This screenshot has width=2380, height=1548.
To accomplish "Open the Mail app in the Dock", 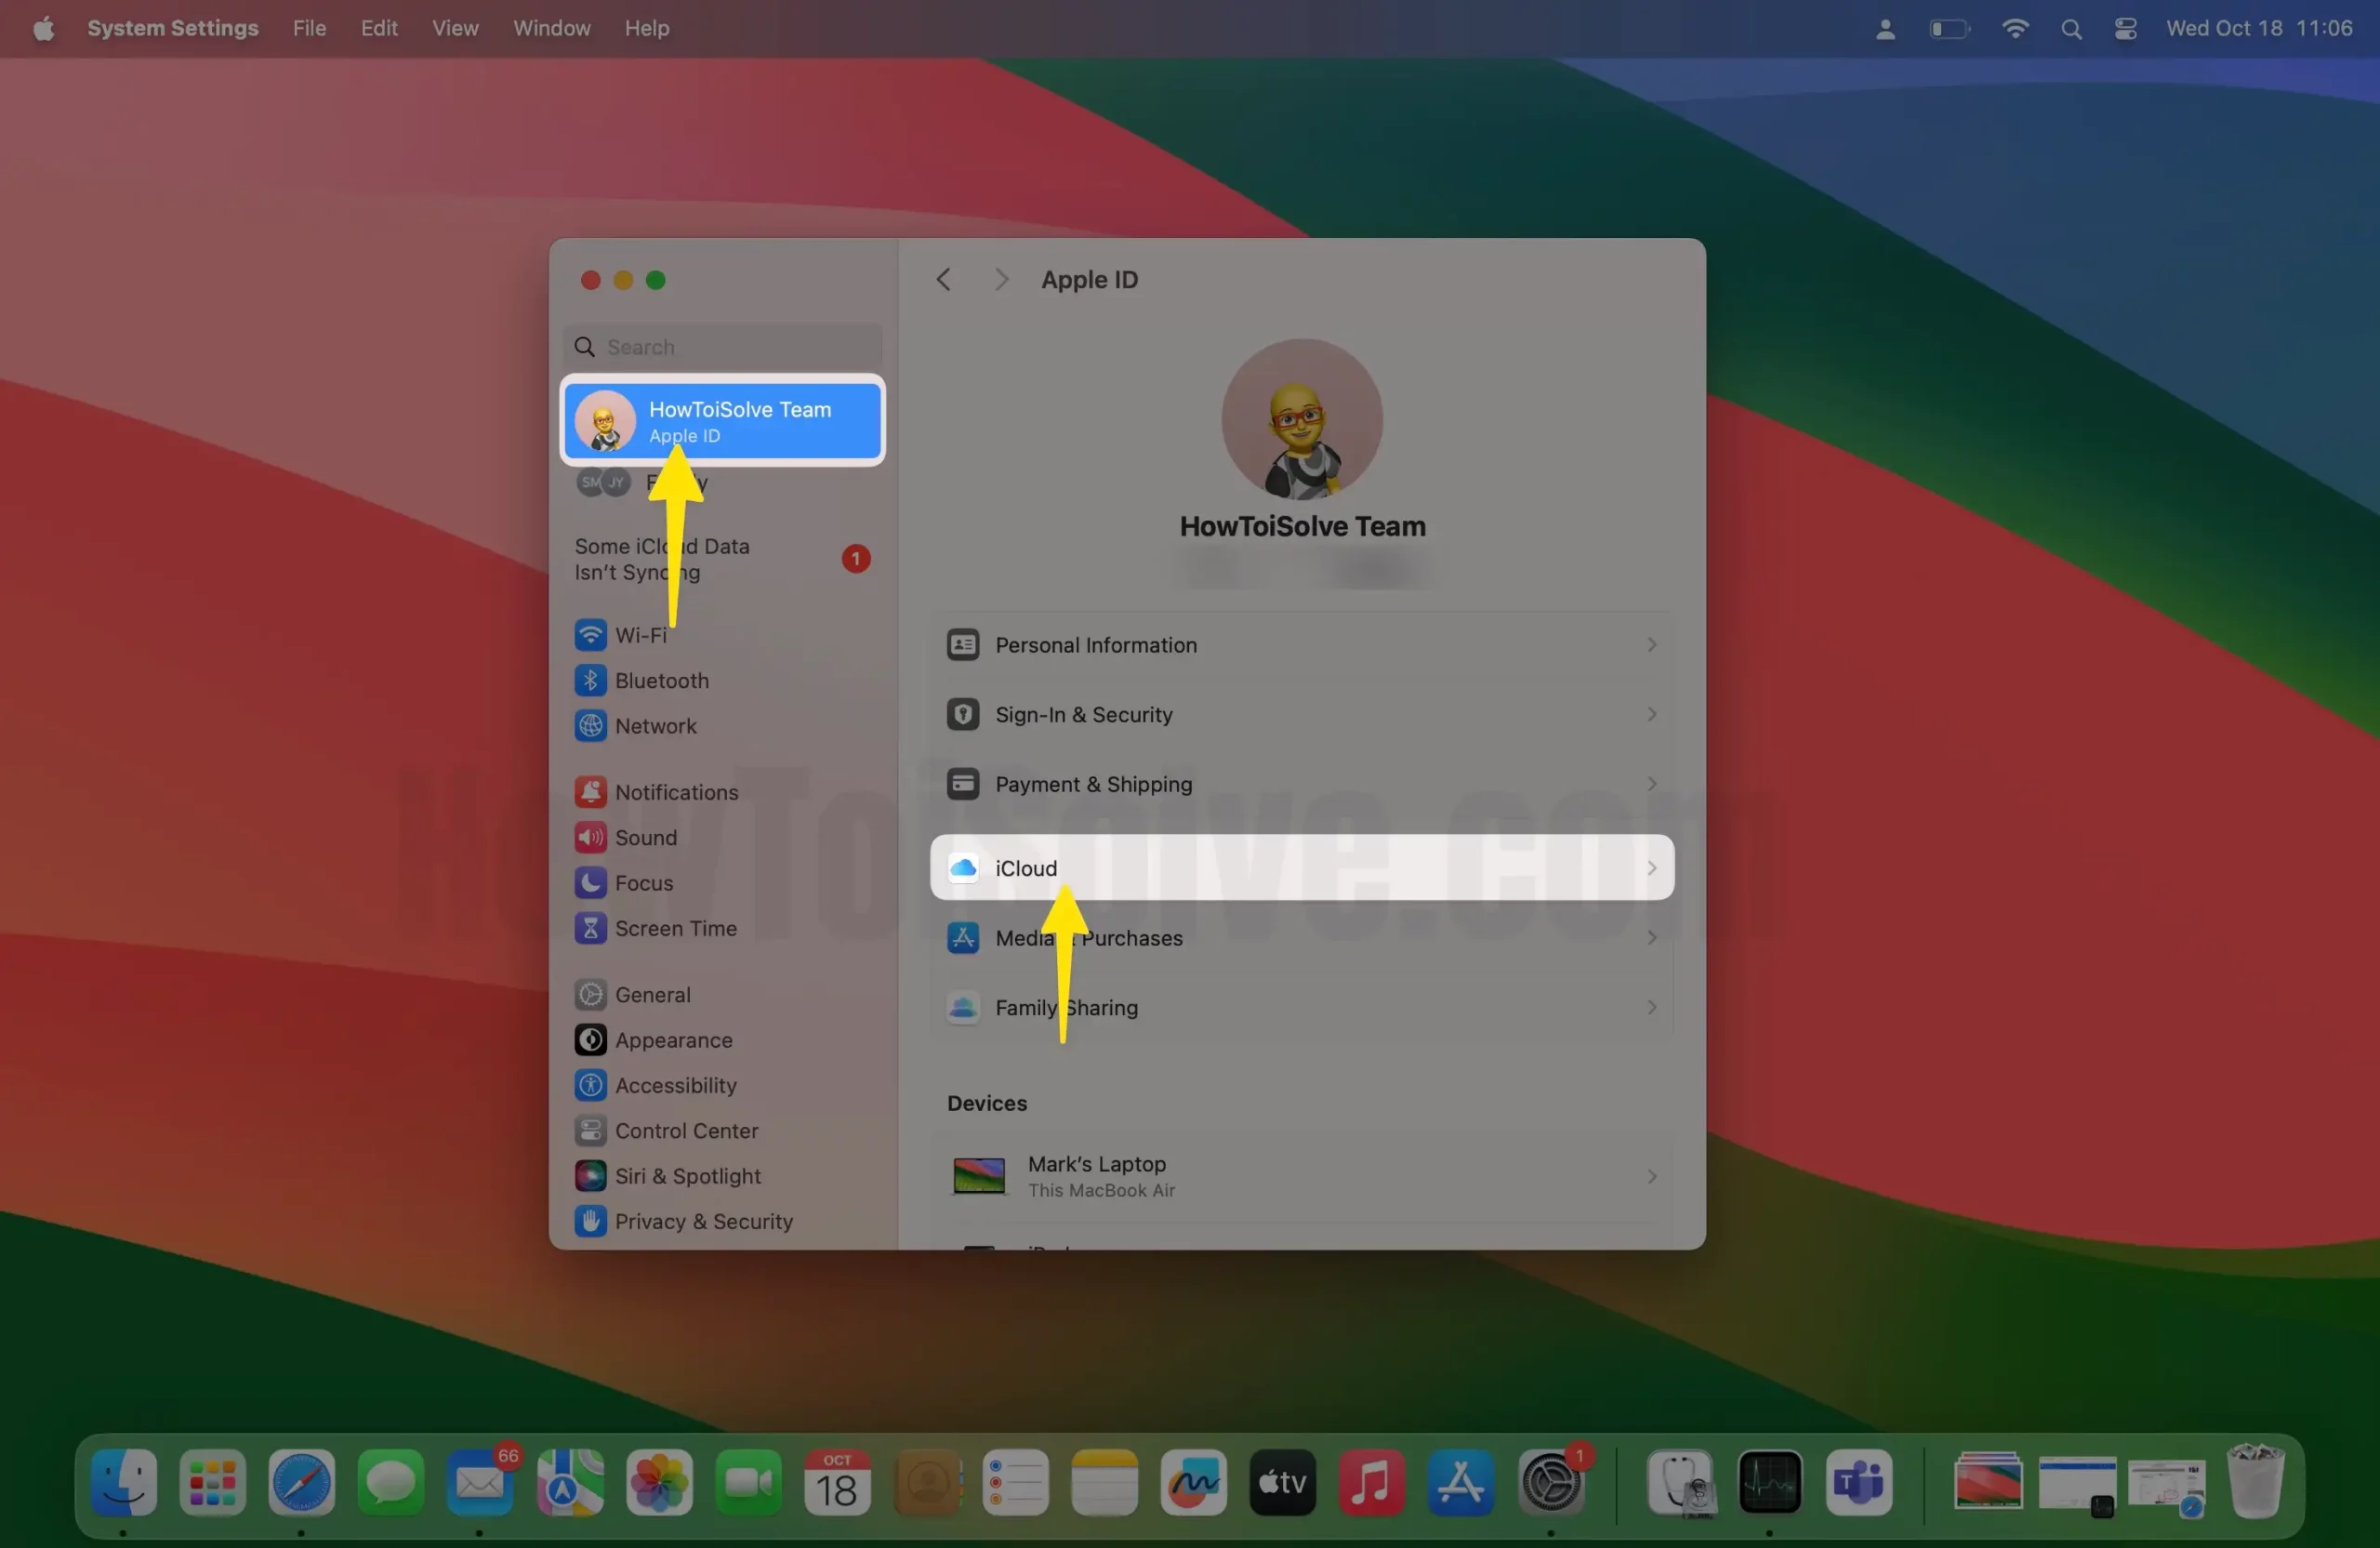I will click(x=480, y=1482).
